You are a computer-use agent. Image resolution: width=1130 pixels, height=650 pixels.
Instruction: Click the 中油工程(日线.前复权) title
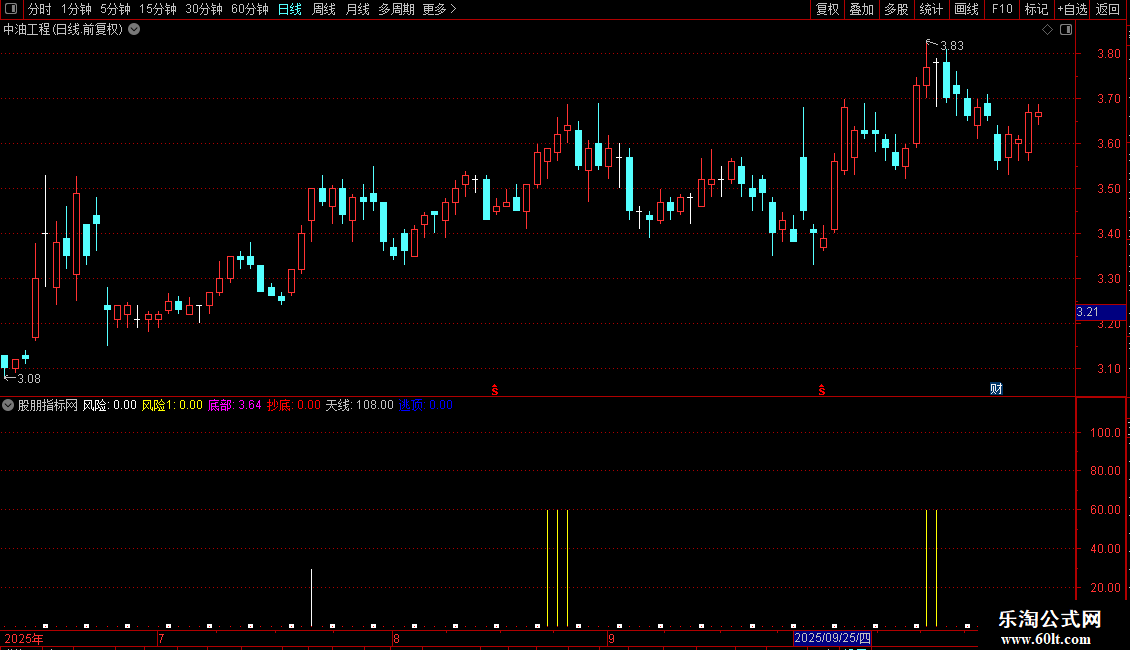coord(63,30)
